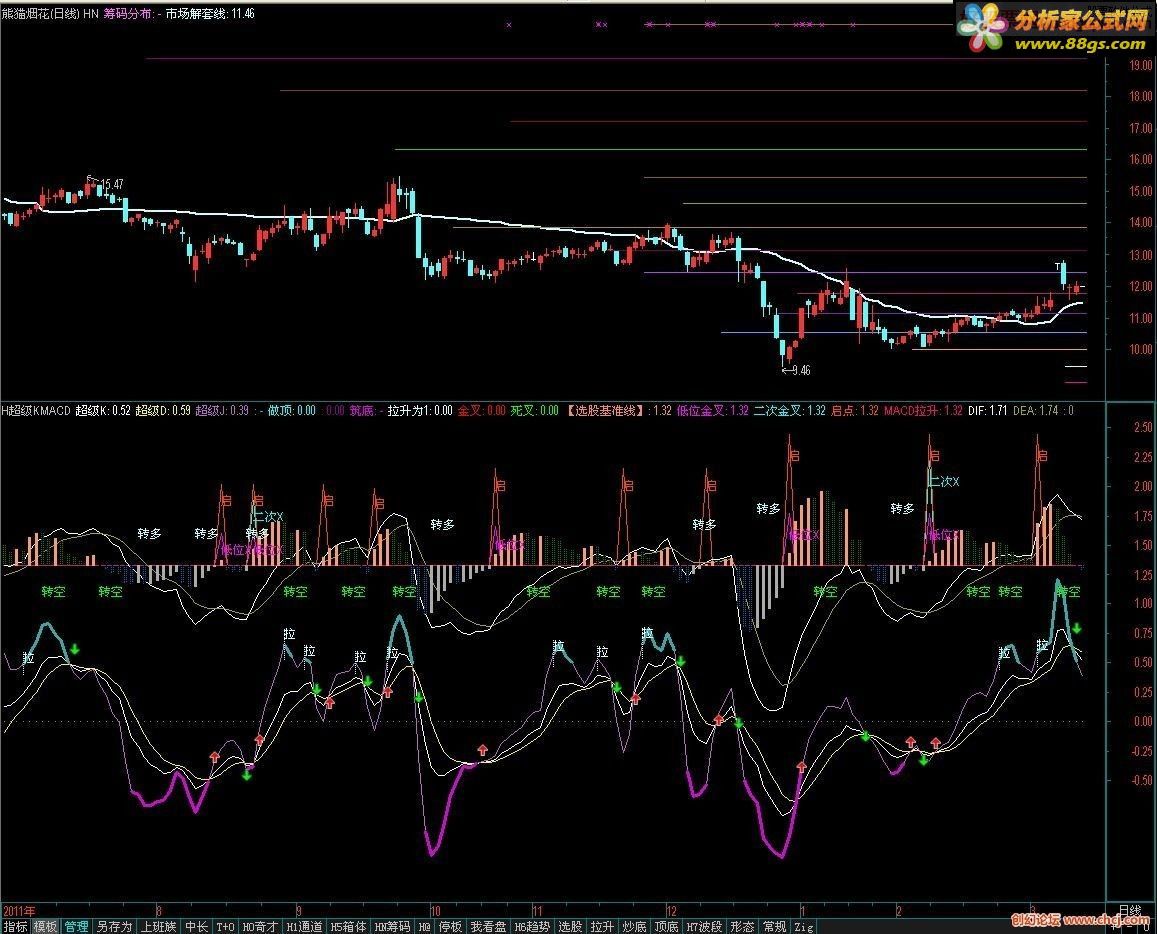Switch to the H7波段 tab
This screenshot has width=1157, height=934.
[705, 926]
